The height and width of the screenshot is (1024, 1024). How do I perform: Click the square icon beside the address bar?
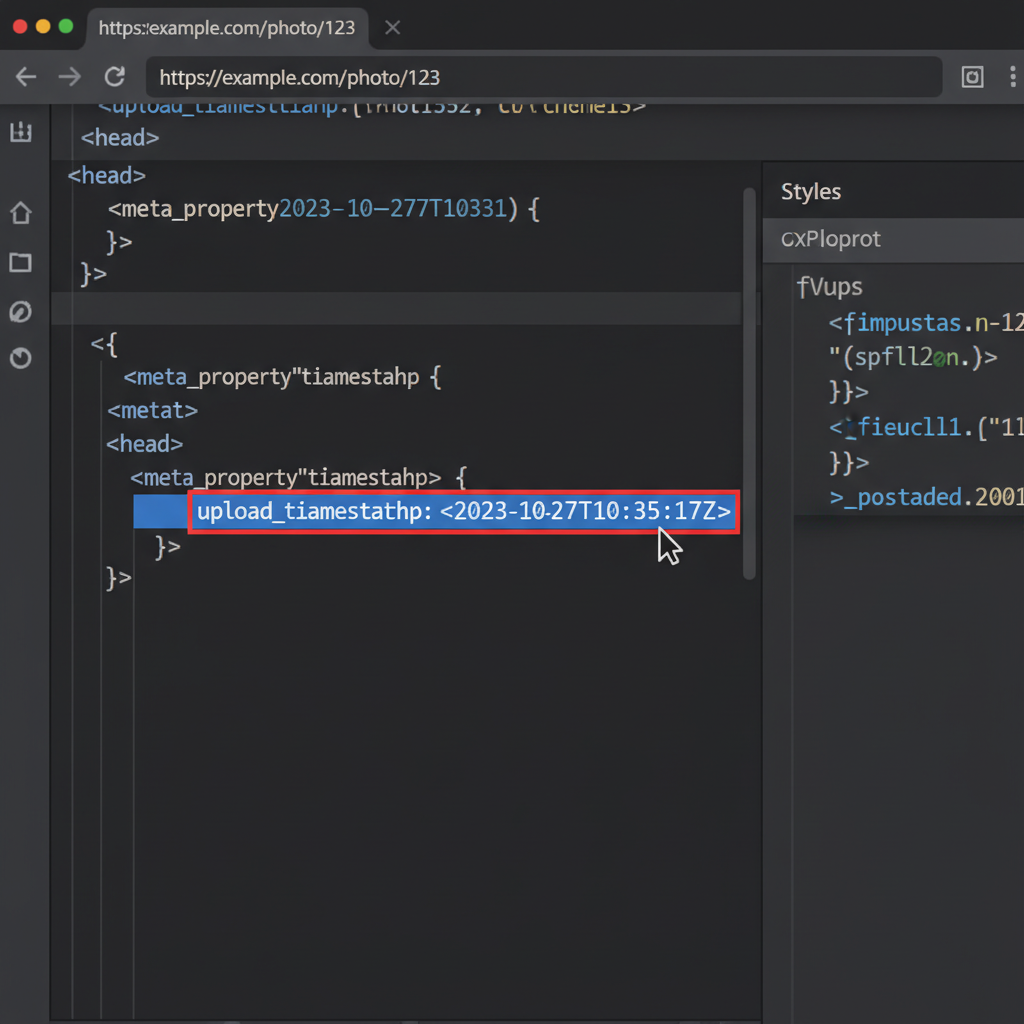pos(972,77)
